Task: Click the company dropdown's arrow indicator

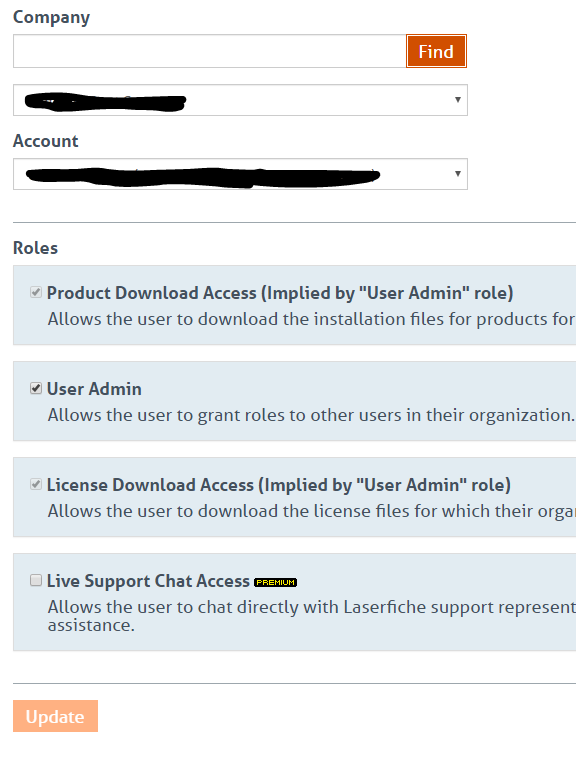Action: point(458,99)
